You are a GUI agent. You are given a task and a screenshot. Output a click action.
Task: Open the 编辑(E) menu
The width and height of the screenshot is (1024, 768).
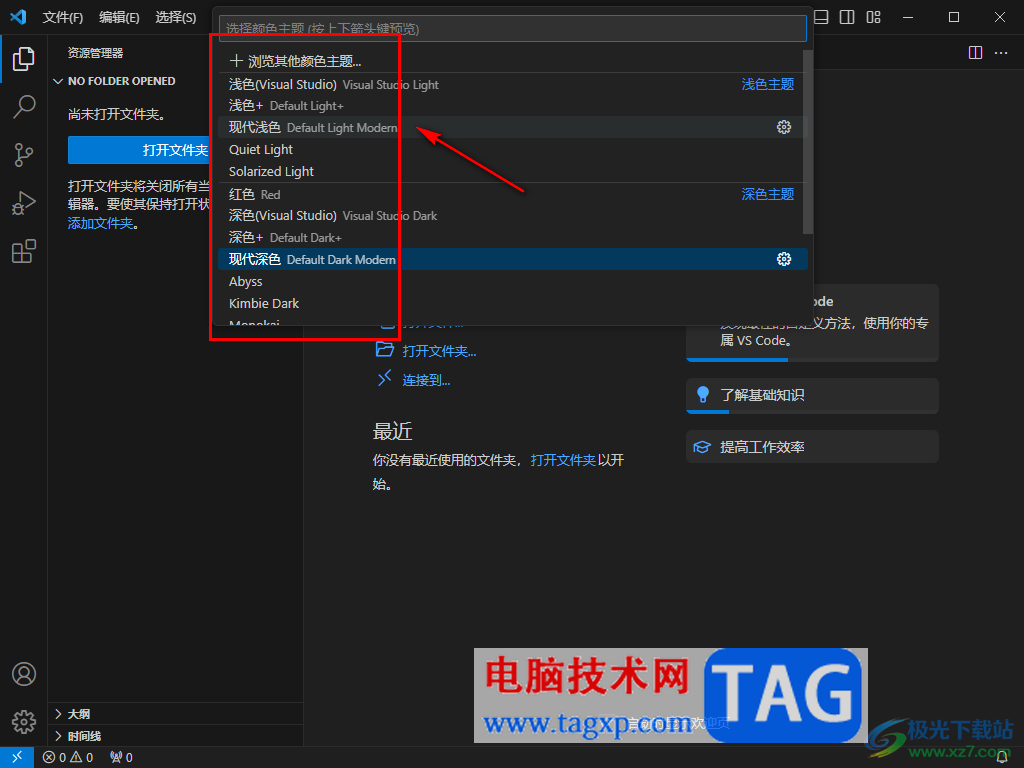(119, 18)
